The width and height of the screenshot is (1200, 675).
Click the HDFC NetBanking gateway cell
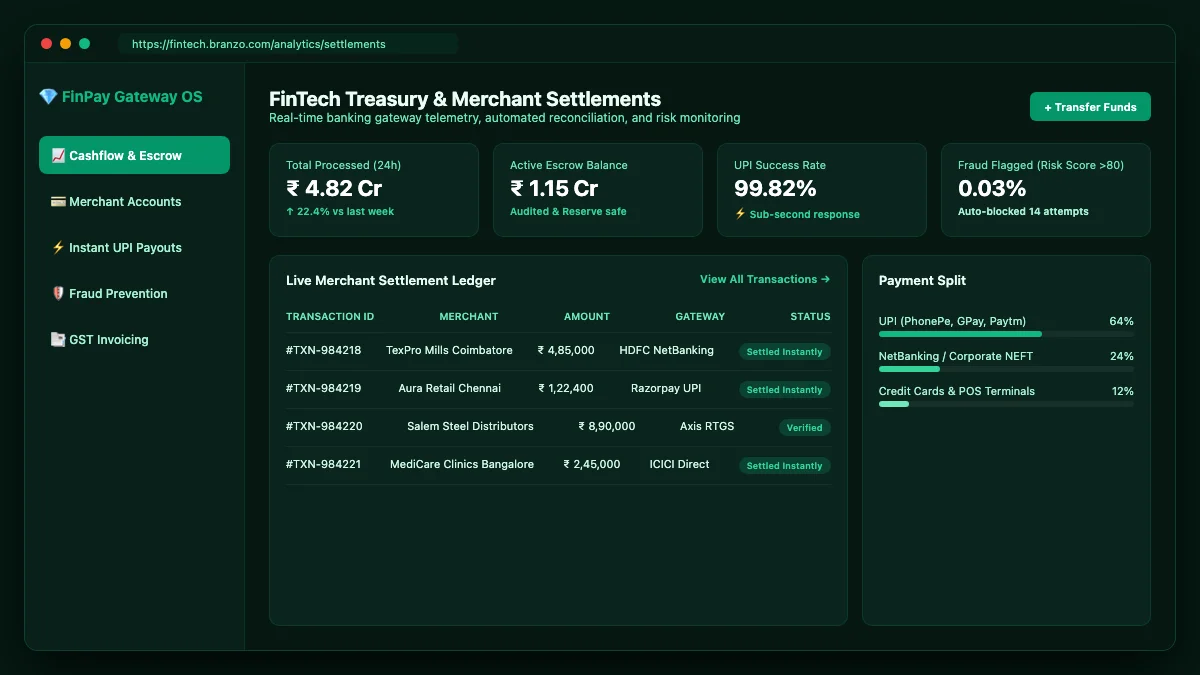tap(666, 351)
